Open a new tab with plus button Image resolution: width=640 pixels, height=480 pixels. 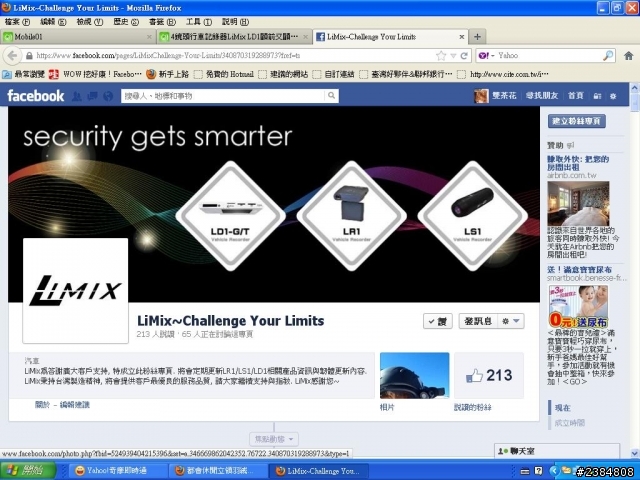pos(477,37)
